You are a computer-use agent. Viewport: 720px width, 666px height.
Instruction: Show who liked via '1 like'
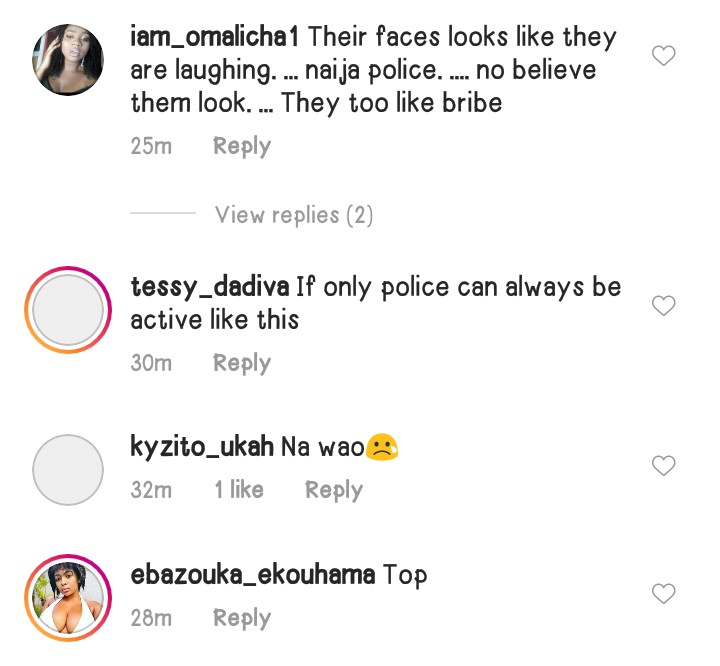tap(238, 490)
